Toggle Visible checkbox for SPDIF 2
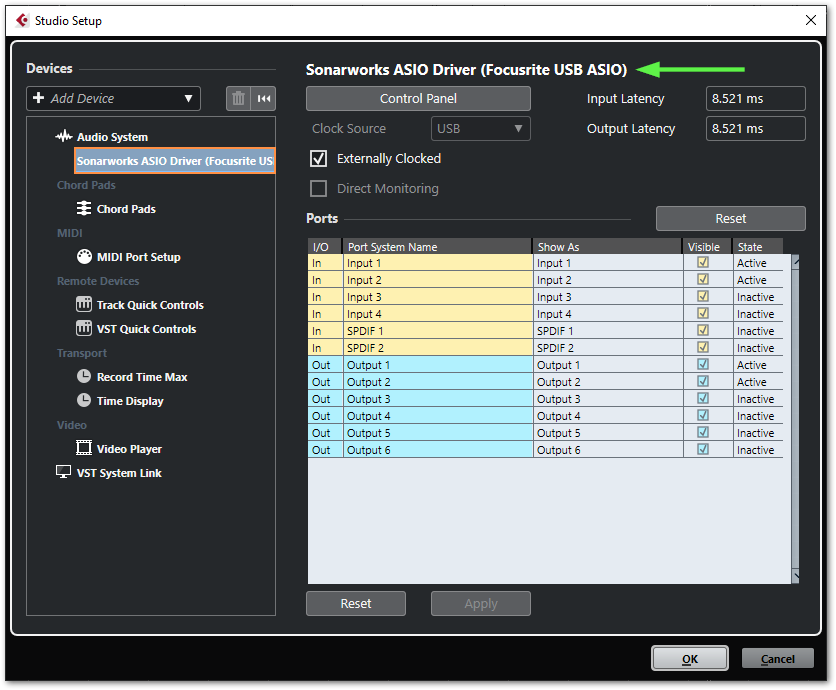The image size is (836, 690). click(x=703, y=348)
